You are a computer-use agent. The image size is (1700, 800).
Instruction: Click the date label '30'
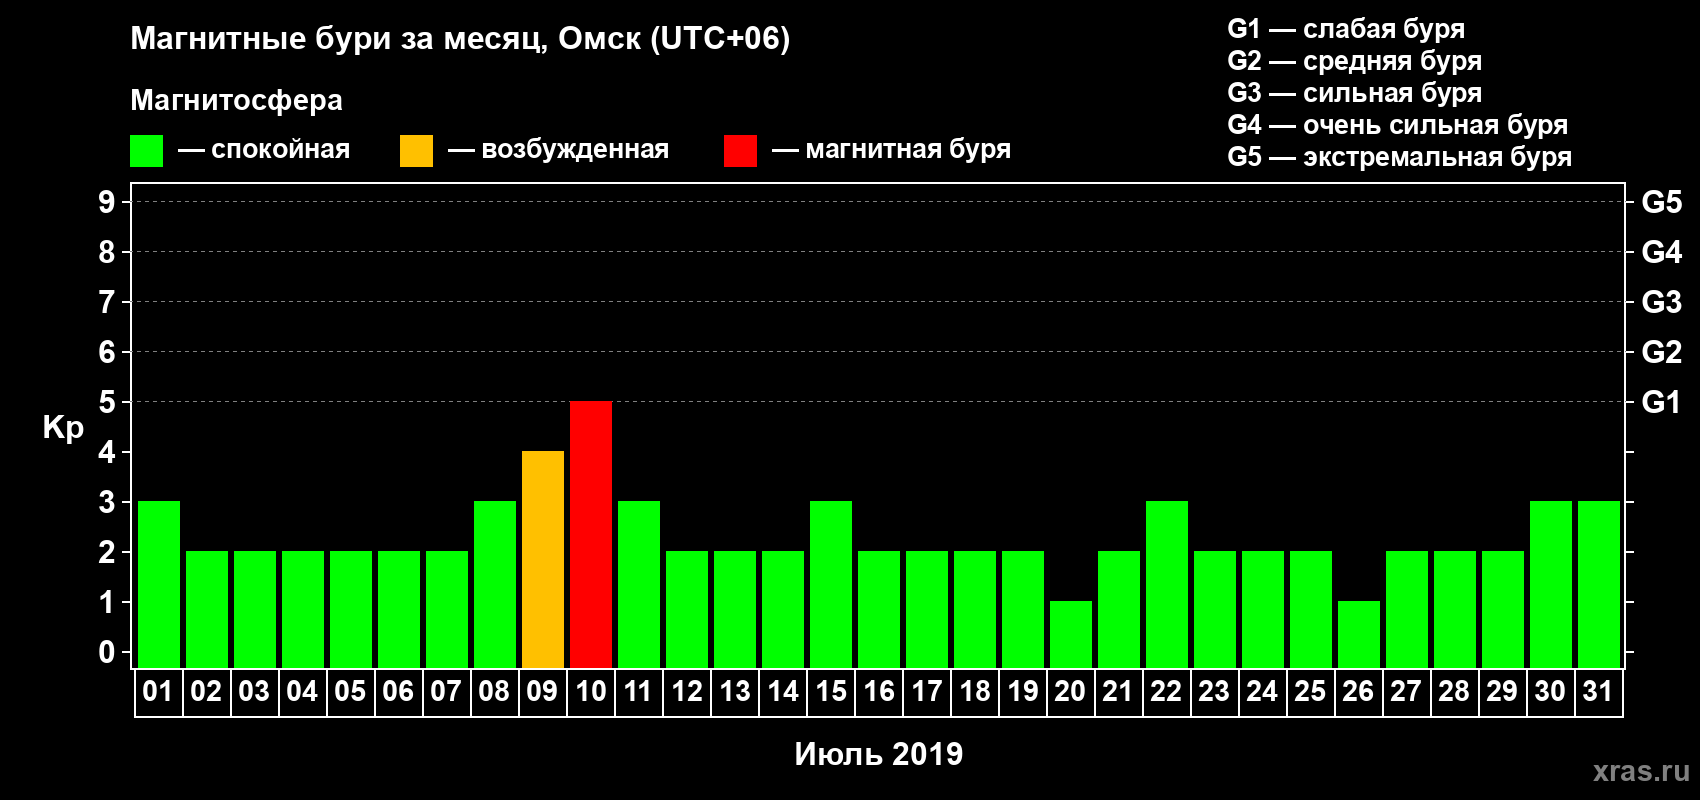coord(1550,691)
